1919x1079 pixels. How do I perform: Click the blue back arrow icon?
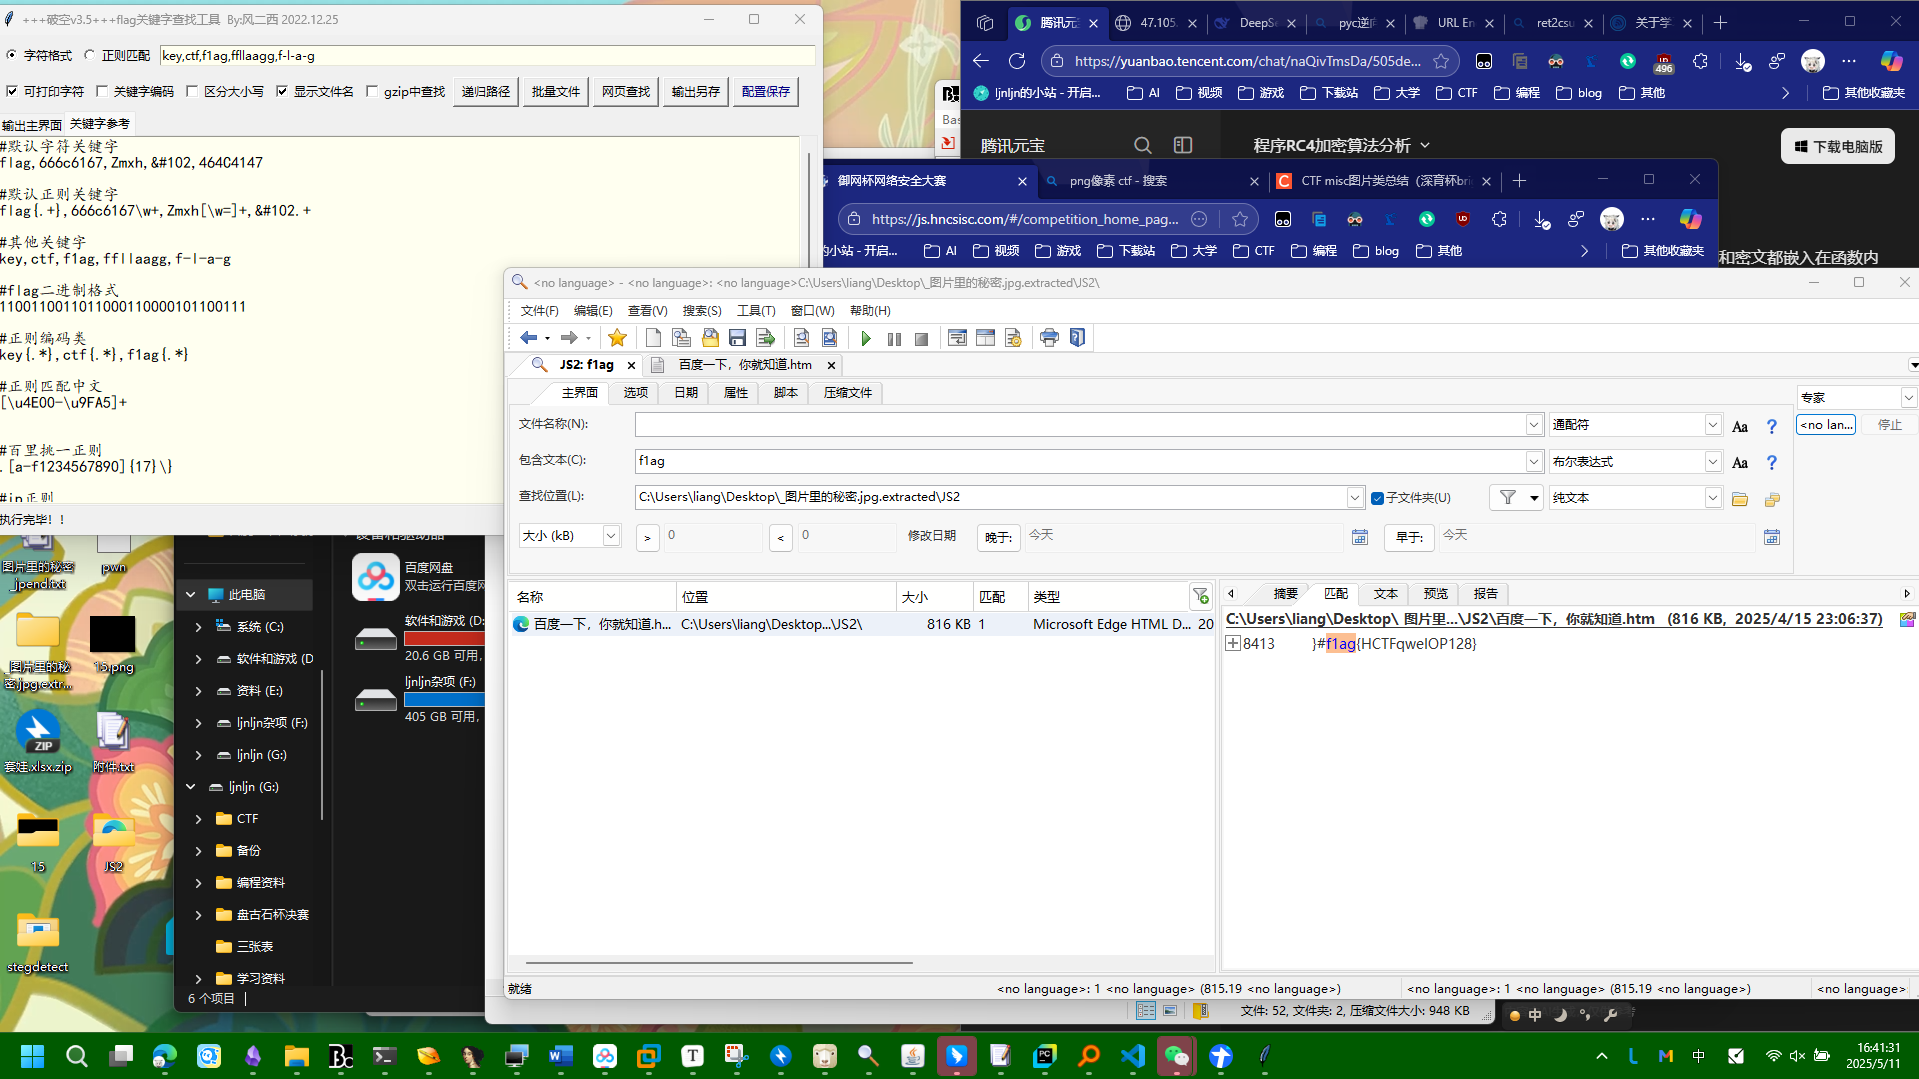click(x=529, y=338)
